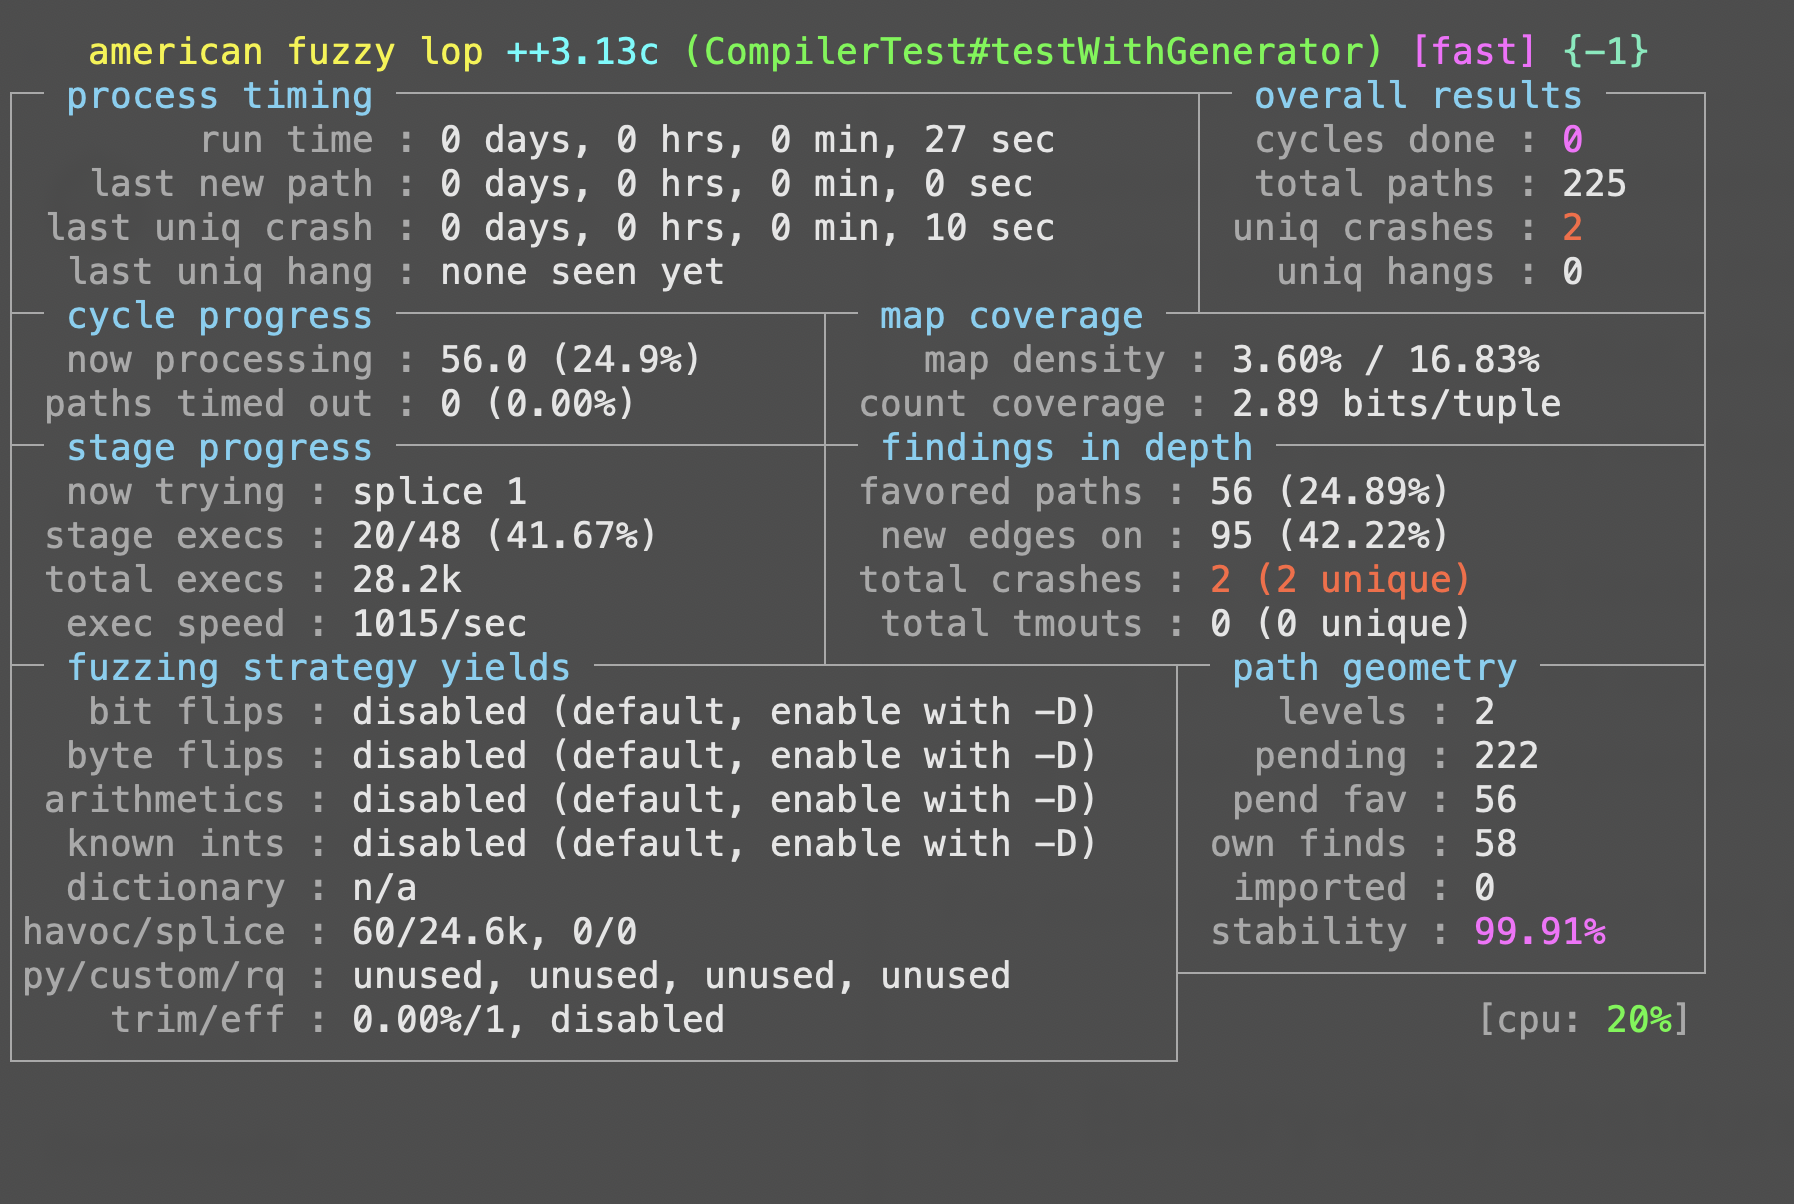The image size is (1794, 1204).
Task: Click the 'bit flips' row label
Action: coord(187,712)
